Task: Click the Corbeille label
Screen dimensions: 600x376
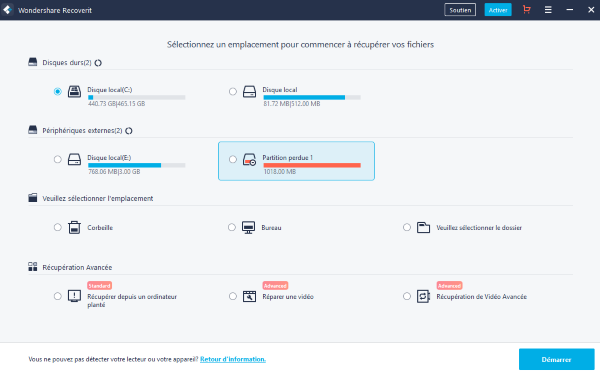Action: [100, 228]
